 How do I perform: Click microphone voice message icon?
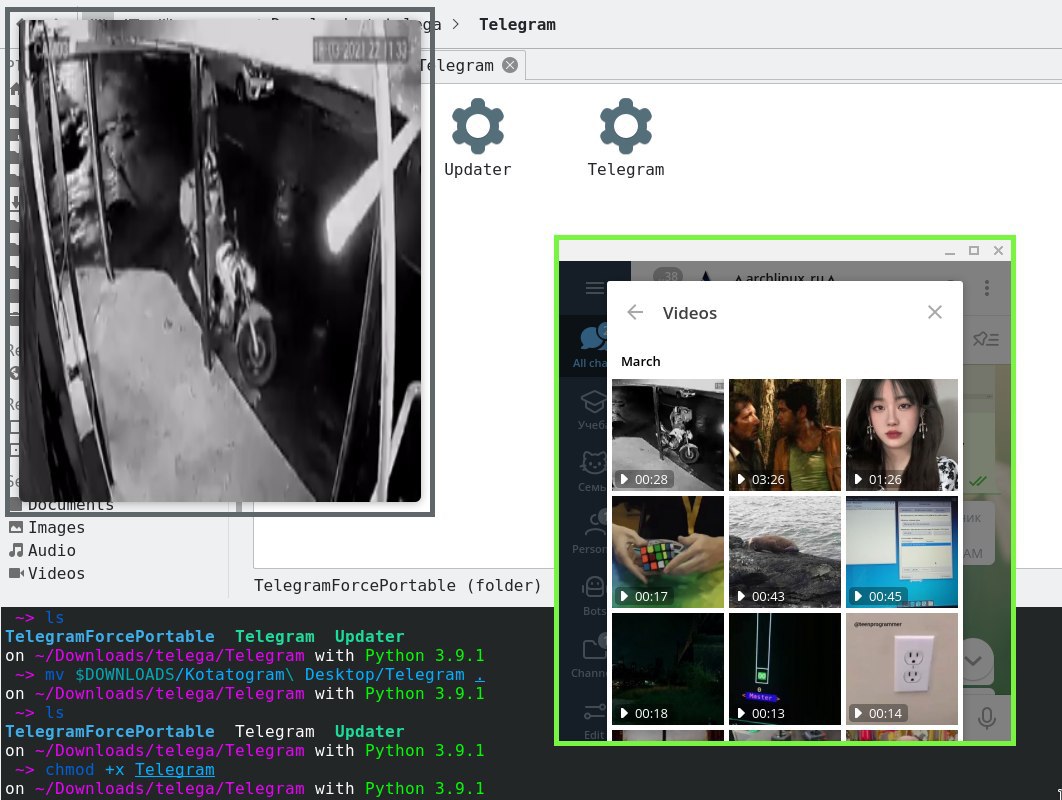(x=987, y=718)
